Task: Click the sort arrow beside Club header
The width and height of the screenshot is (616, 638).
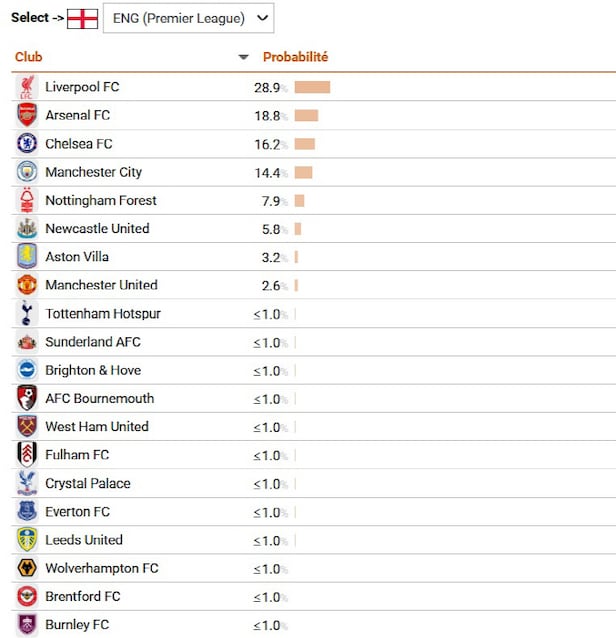Action: click(x=243, y=57)
